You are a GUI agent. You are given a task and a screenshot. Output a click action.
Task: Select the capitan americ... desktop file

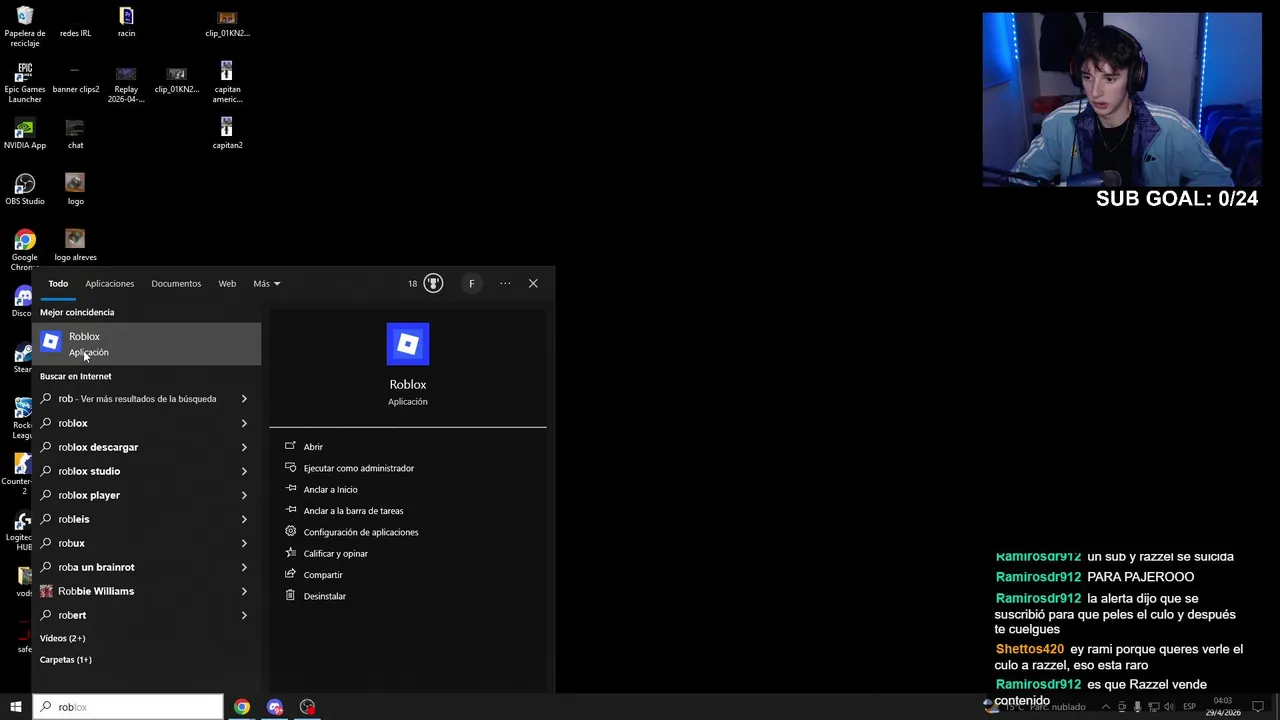227,83
